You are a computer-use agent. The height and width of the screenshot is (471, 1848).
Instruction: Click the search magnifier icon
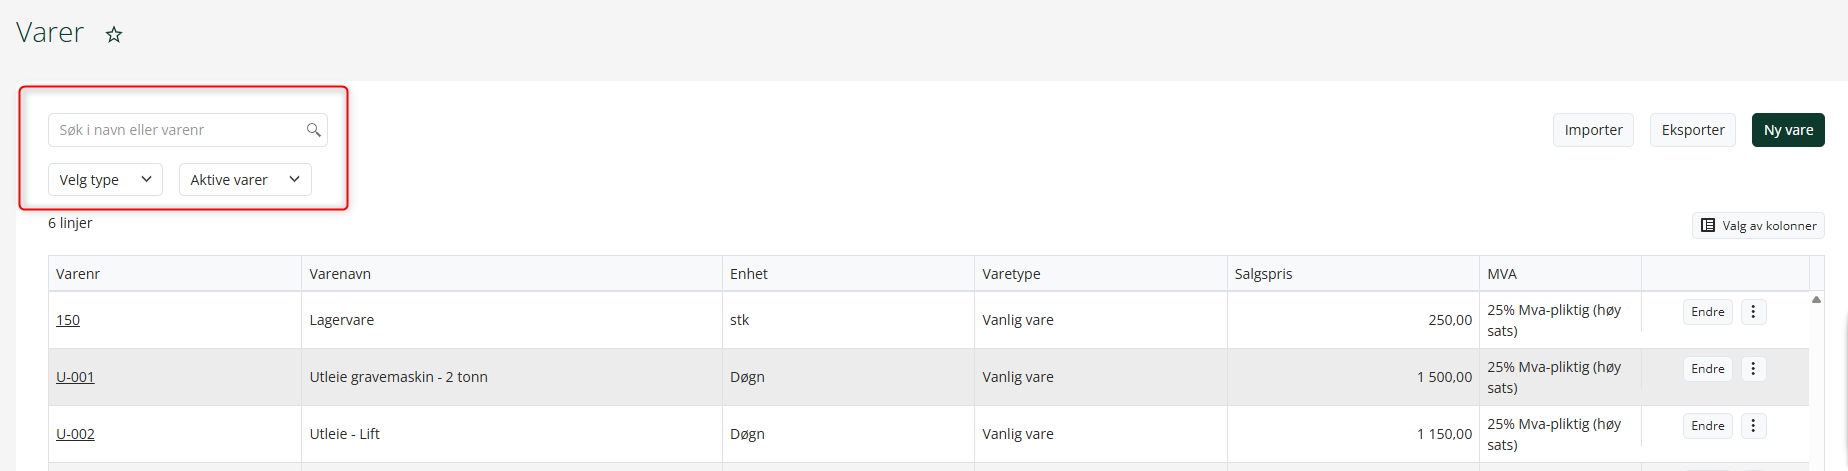tap(313, 130)
